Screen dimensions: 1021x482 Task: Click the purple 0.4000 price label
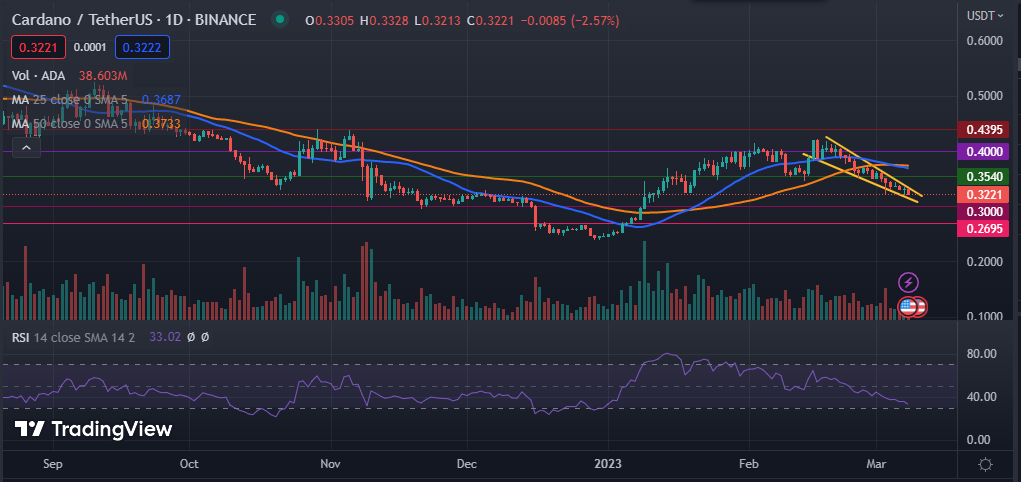pos(983,152)
